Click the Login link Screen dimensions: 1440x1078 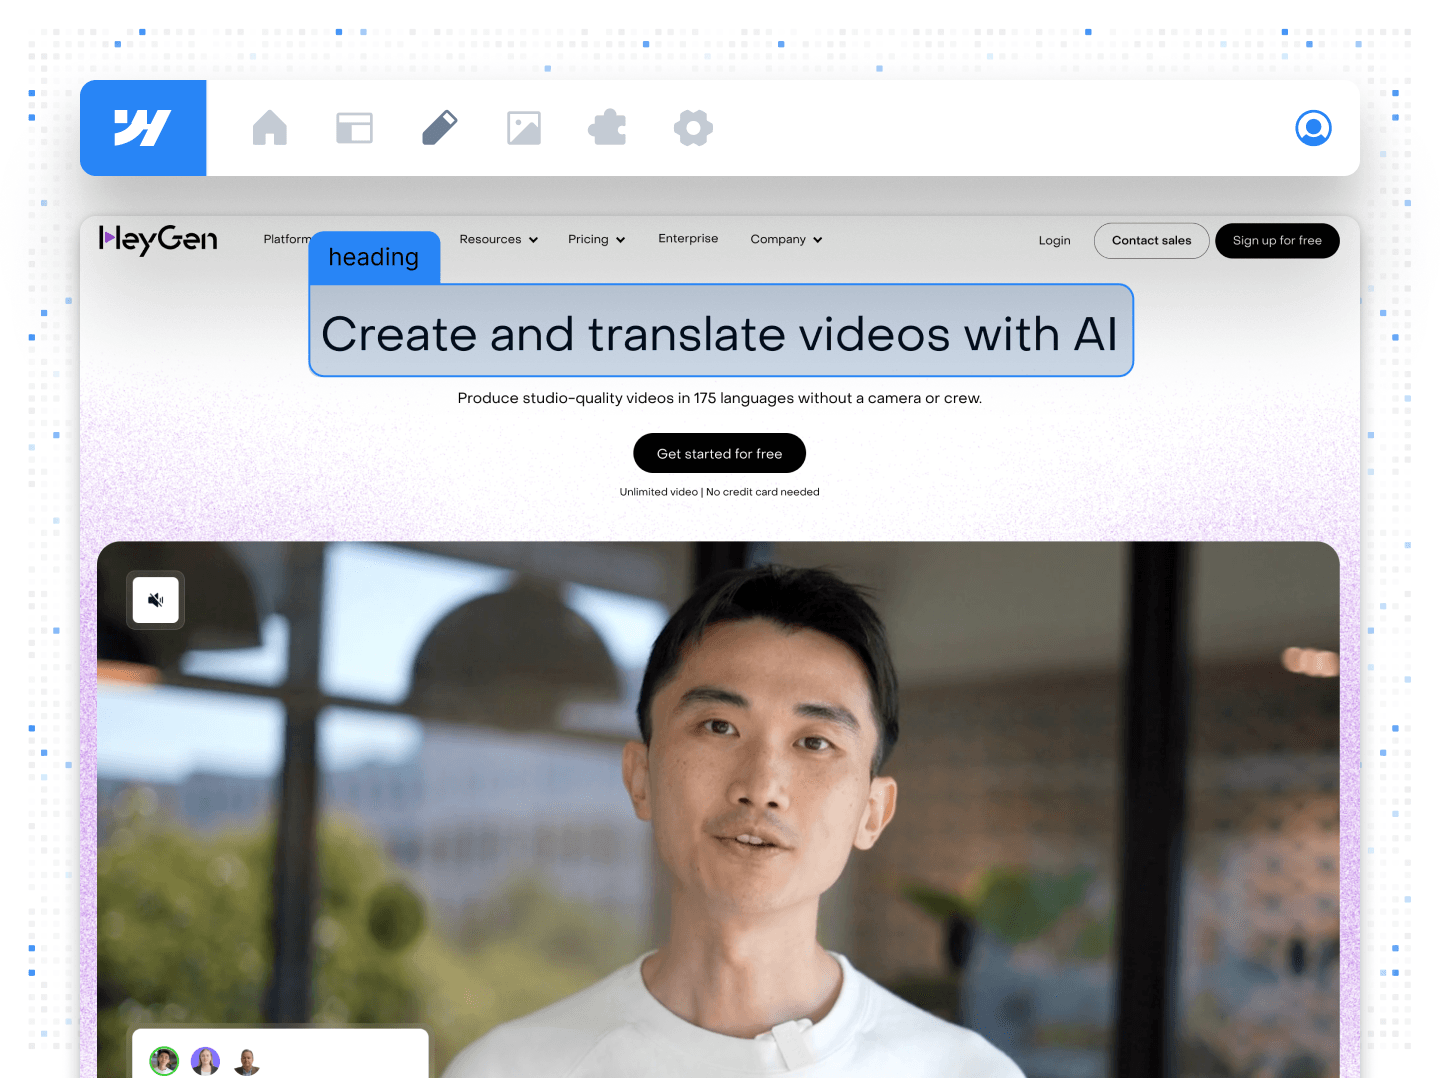(x=1054, y=241)
